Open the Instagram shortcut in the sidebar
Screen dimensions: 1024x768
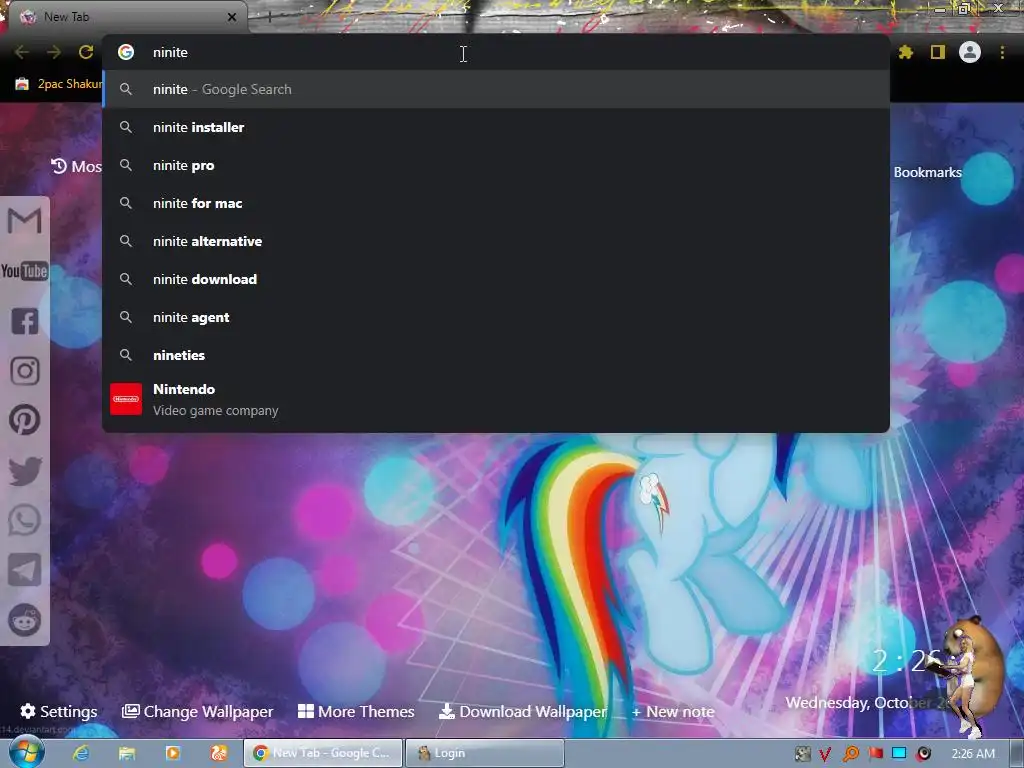[x=24, y=370]
